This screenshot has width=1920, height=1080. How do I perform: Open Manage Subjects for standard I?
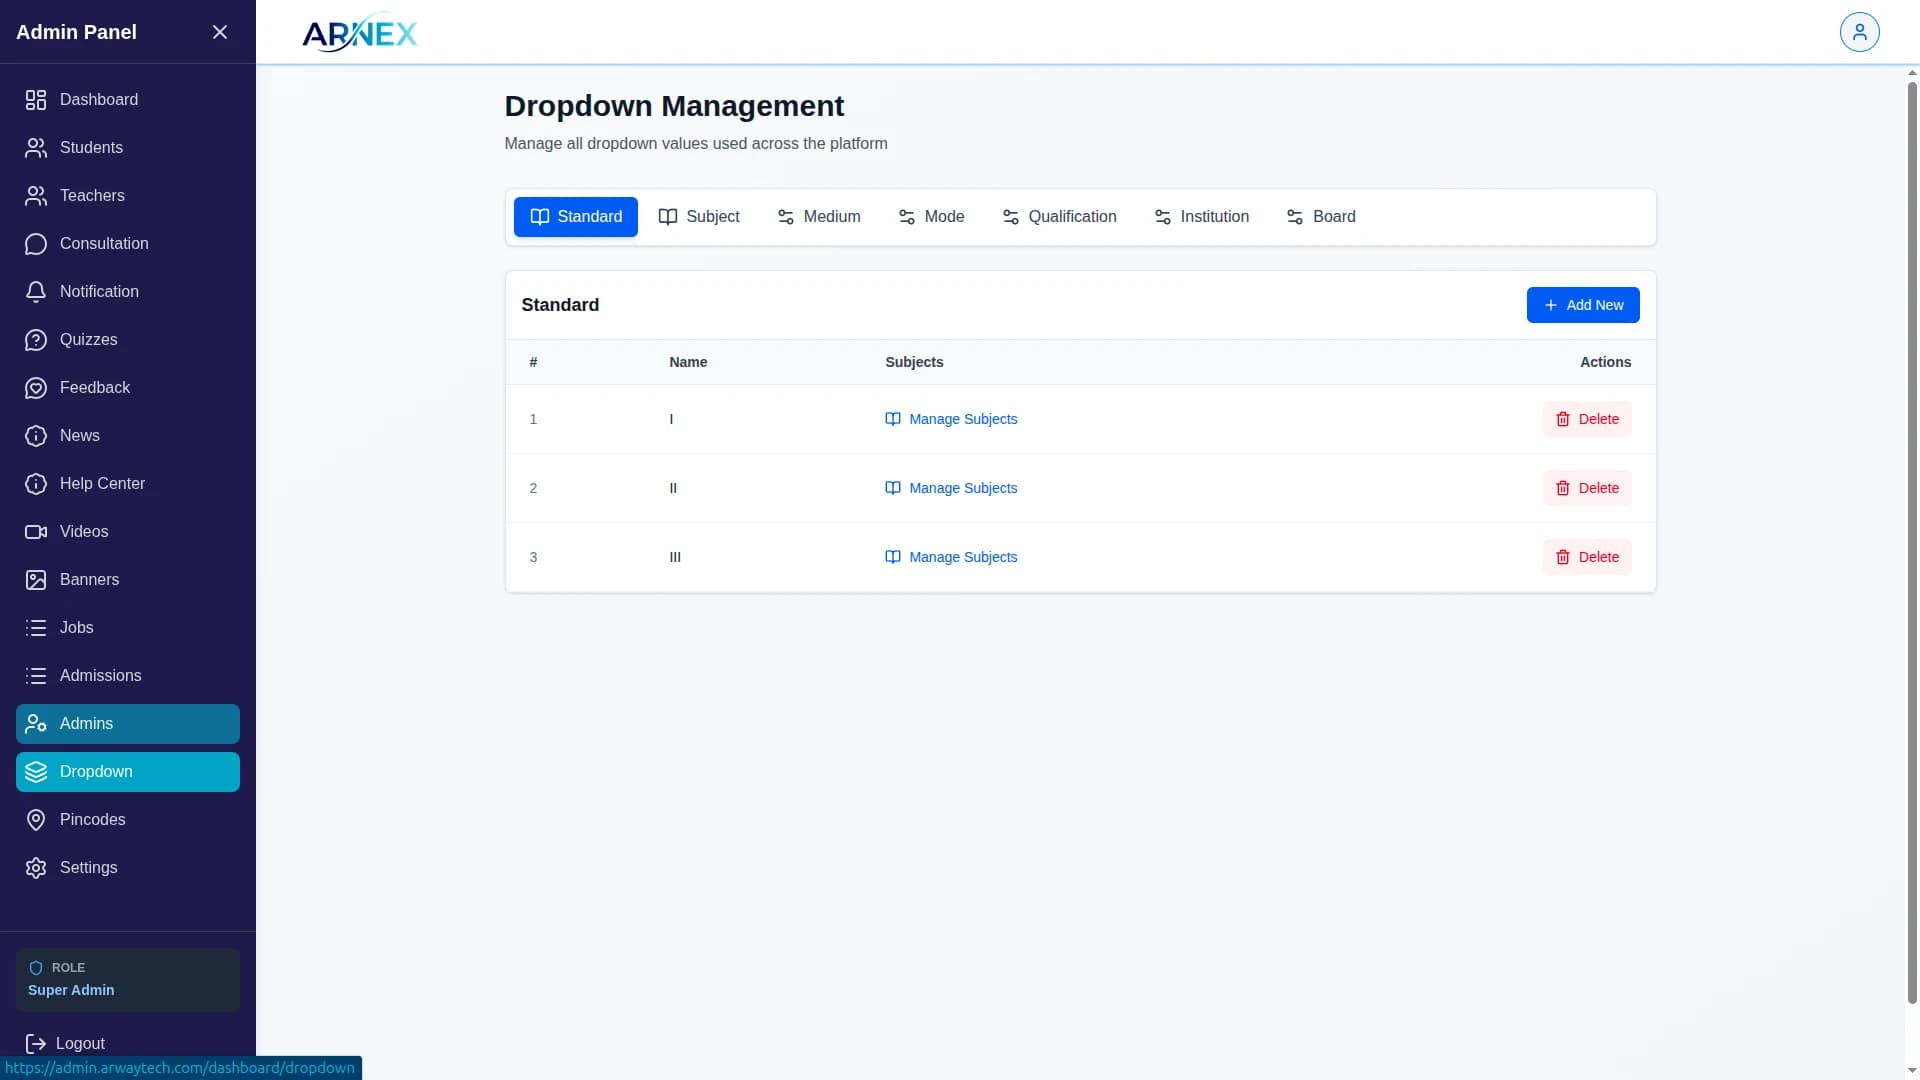pos(951,419)
